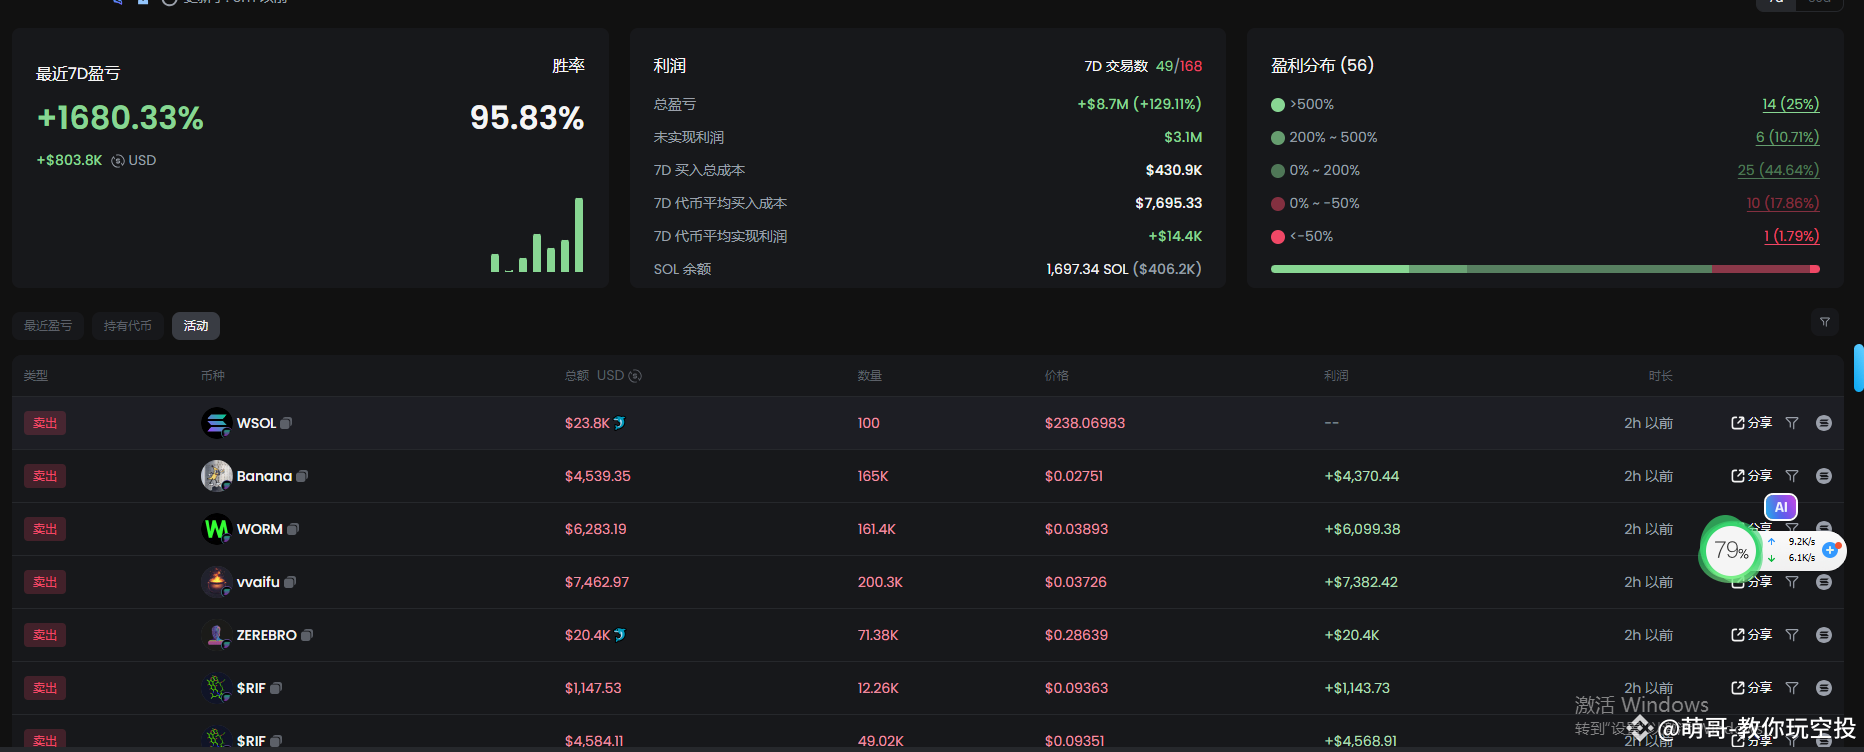The height and width of the screenshot is (752, 1864).
Task: Open round menu icon on $RIF $1,147.53 row
Action: (x=1824, y=688)
